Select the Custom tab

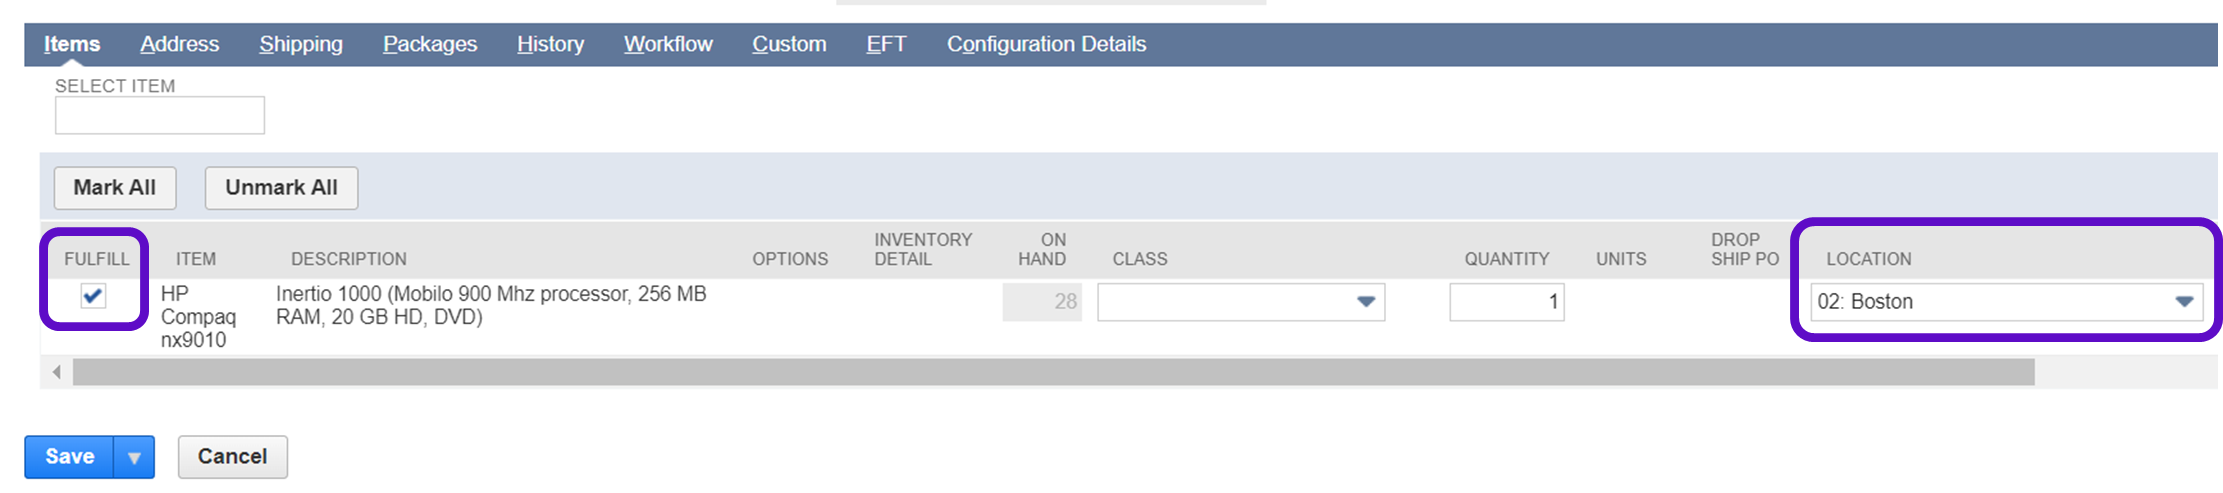(x=789, y=44)
